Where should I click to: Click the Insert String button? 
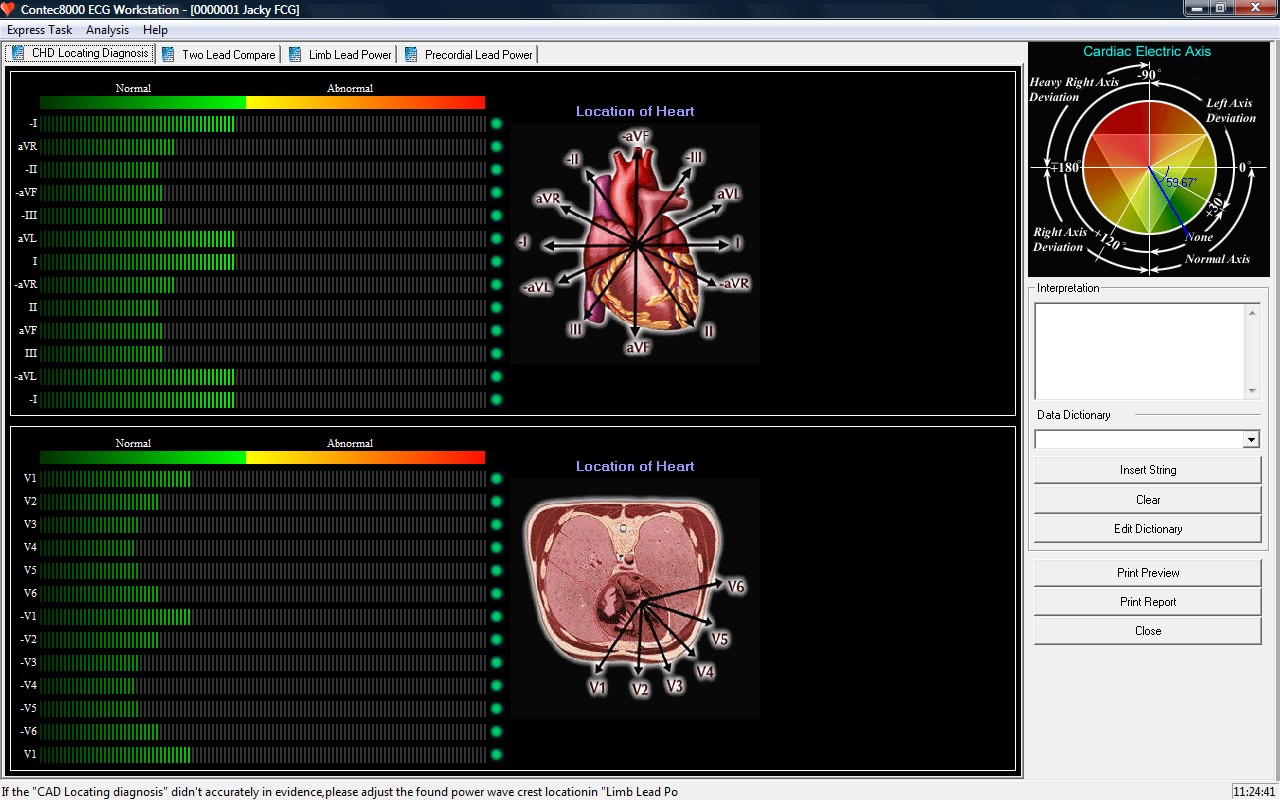(x=1147, y=470)
